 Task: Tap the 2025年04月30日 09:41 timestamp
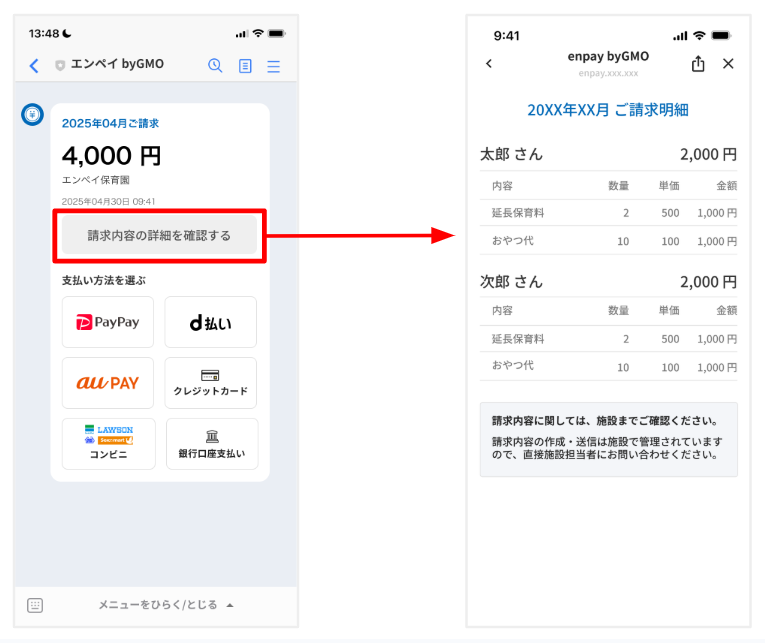click(108, 201)
